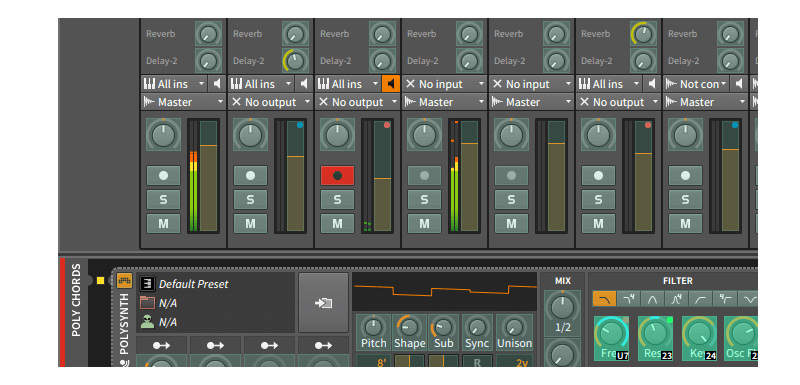This screenshot has height=385, width=800.
Task: Click the alien-head creator icon beside N/A
Action: point(147,322)
